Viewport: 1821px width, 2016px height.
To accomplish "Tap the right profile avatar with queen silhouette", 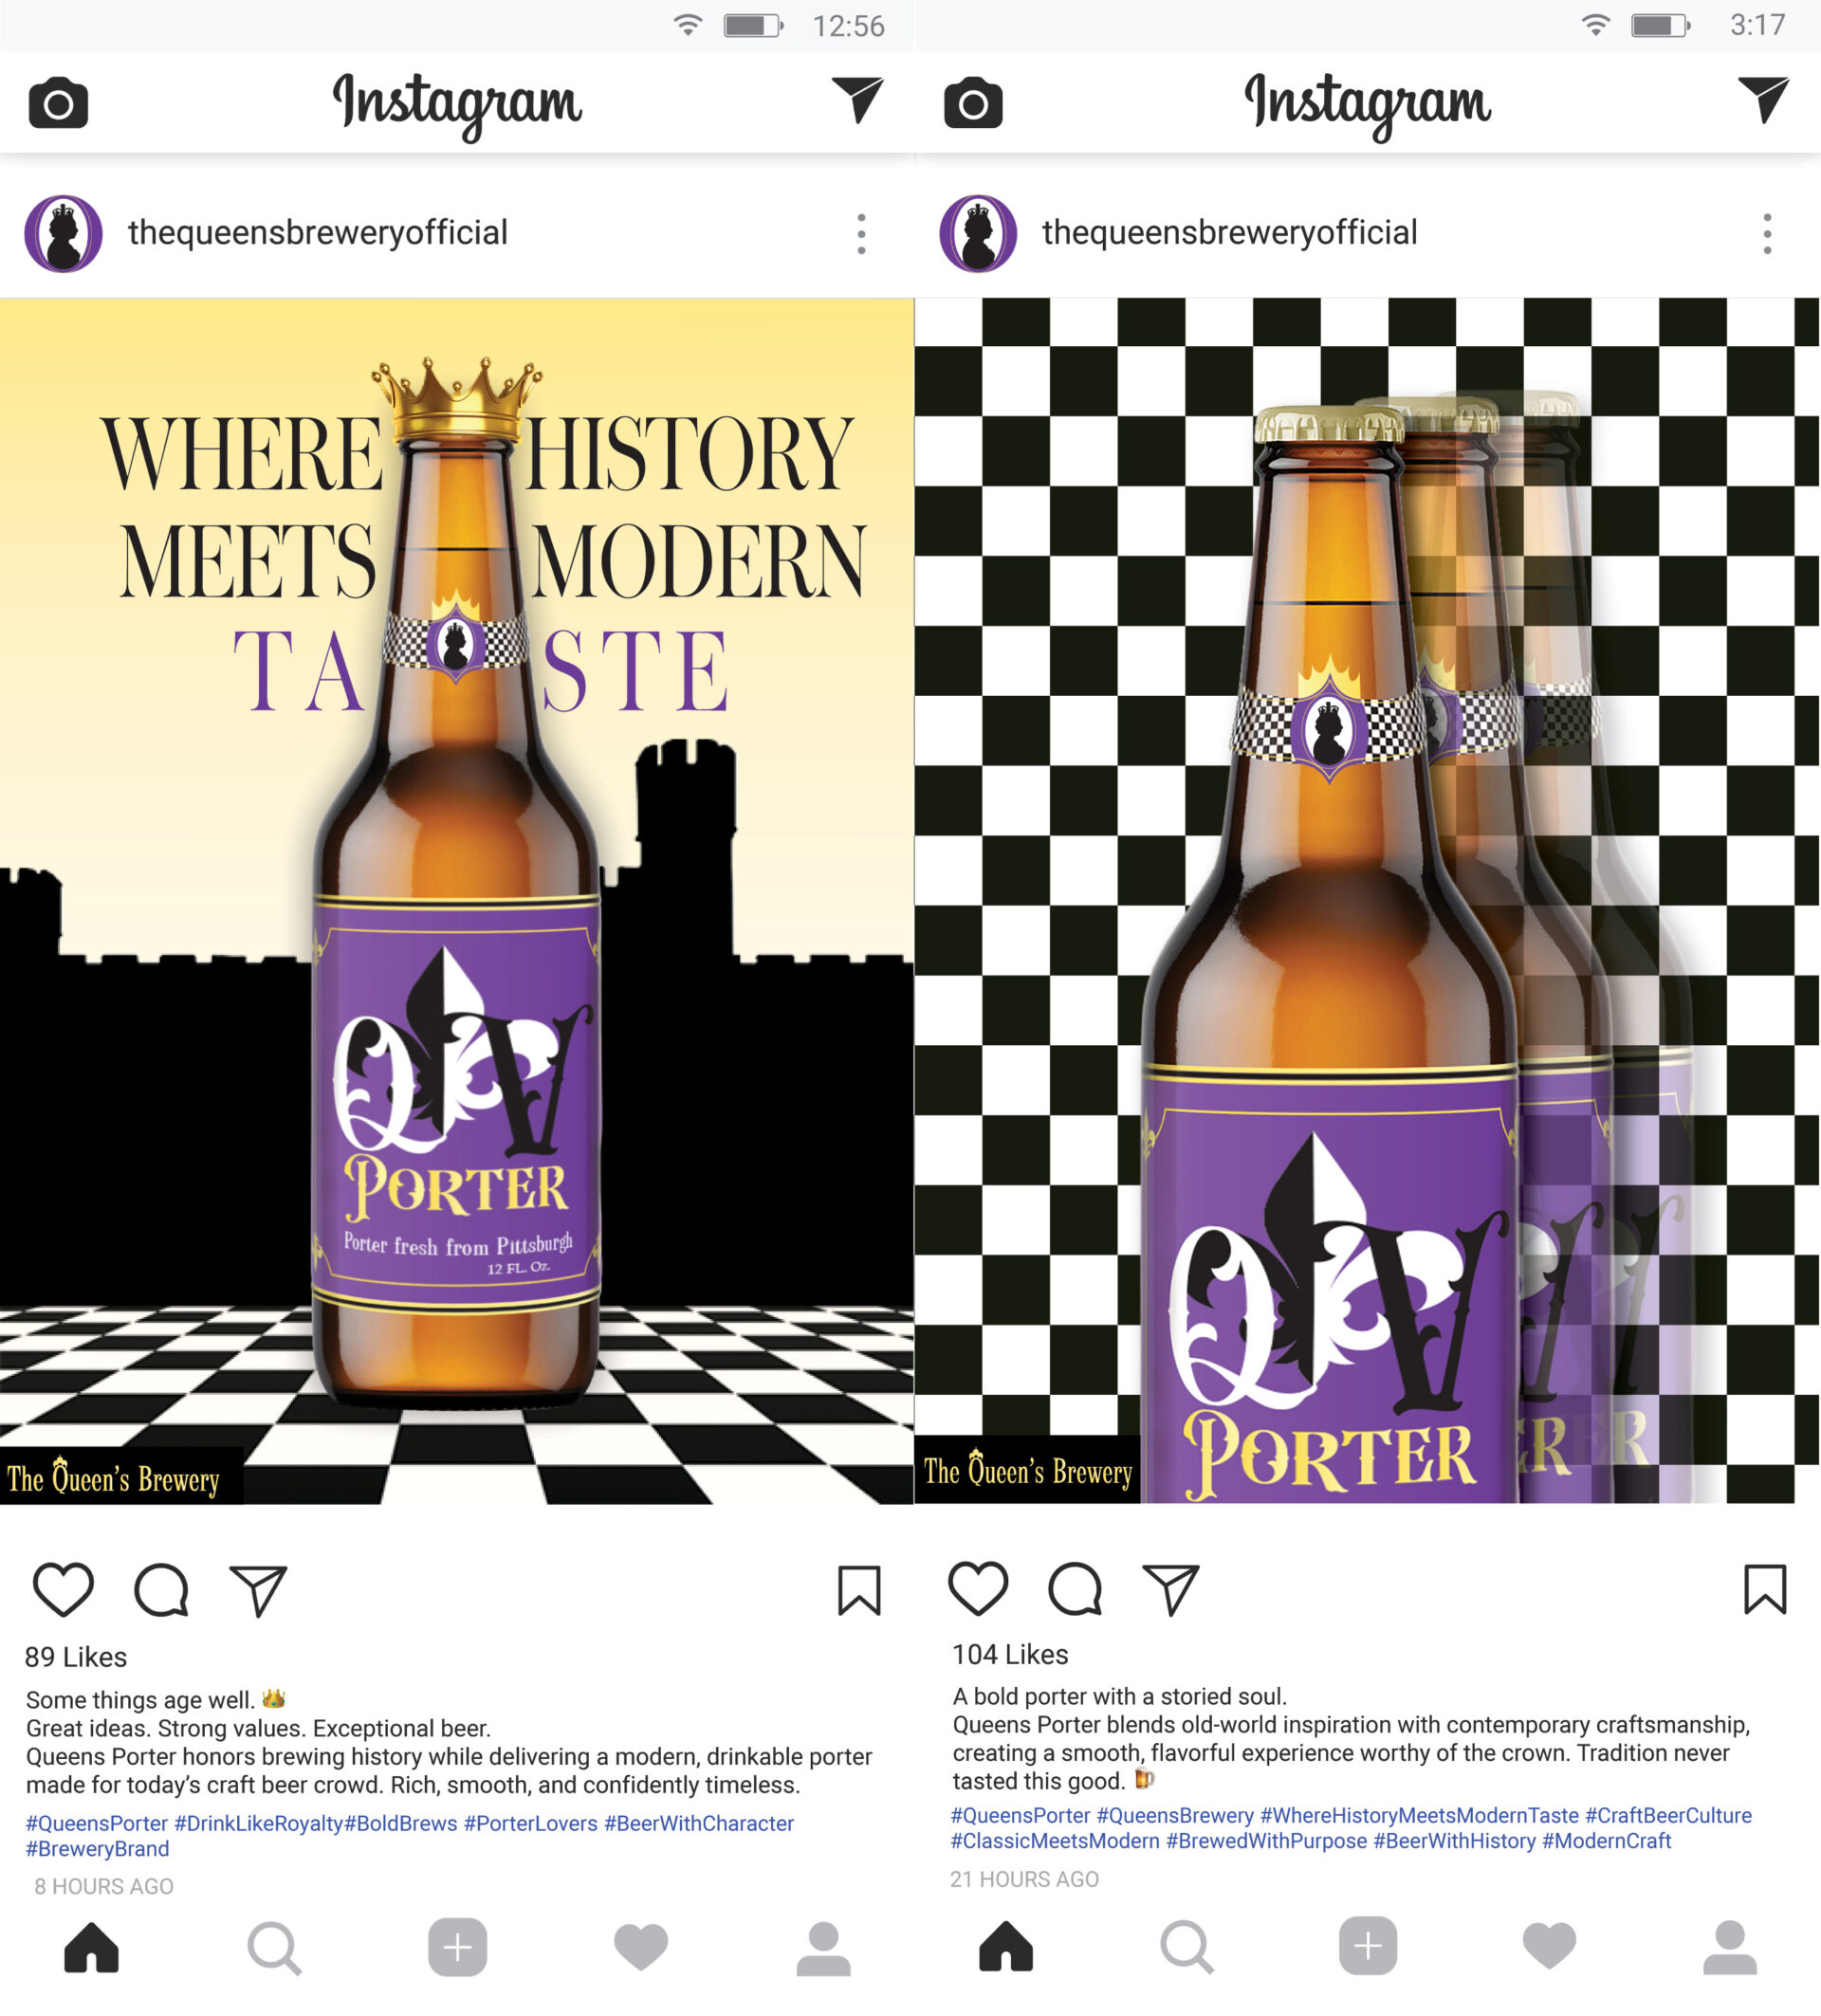I will click(978, 234).
